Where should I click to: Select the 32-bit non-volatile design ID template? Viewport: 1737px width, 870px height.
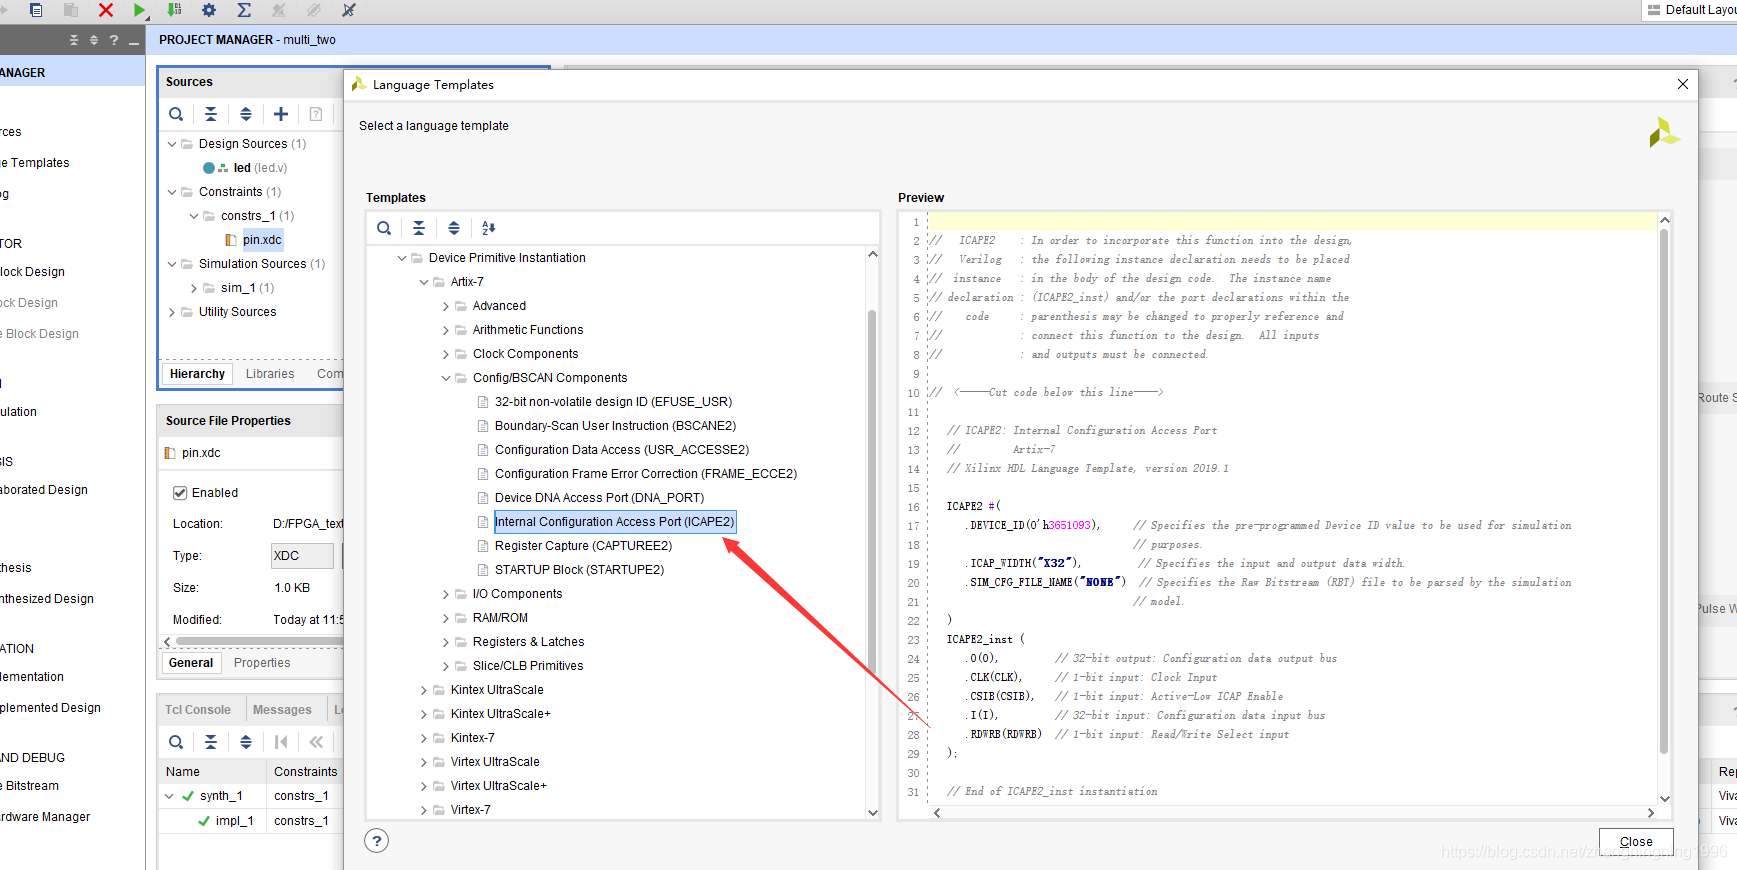click(613, 402)
